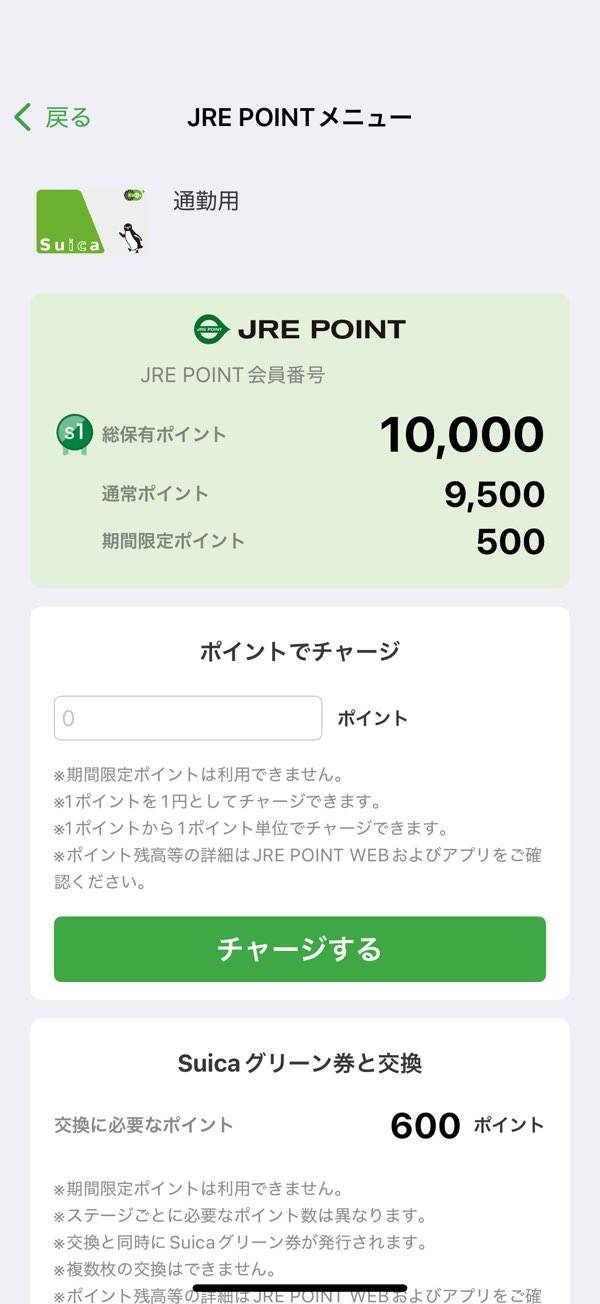The width and height of the screenshot is (600, 1304).
Task: Select the 通勤用 card name
Action: click(x=206, y=201)
